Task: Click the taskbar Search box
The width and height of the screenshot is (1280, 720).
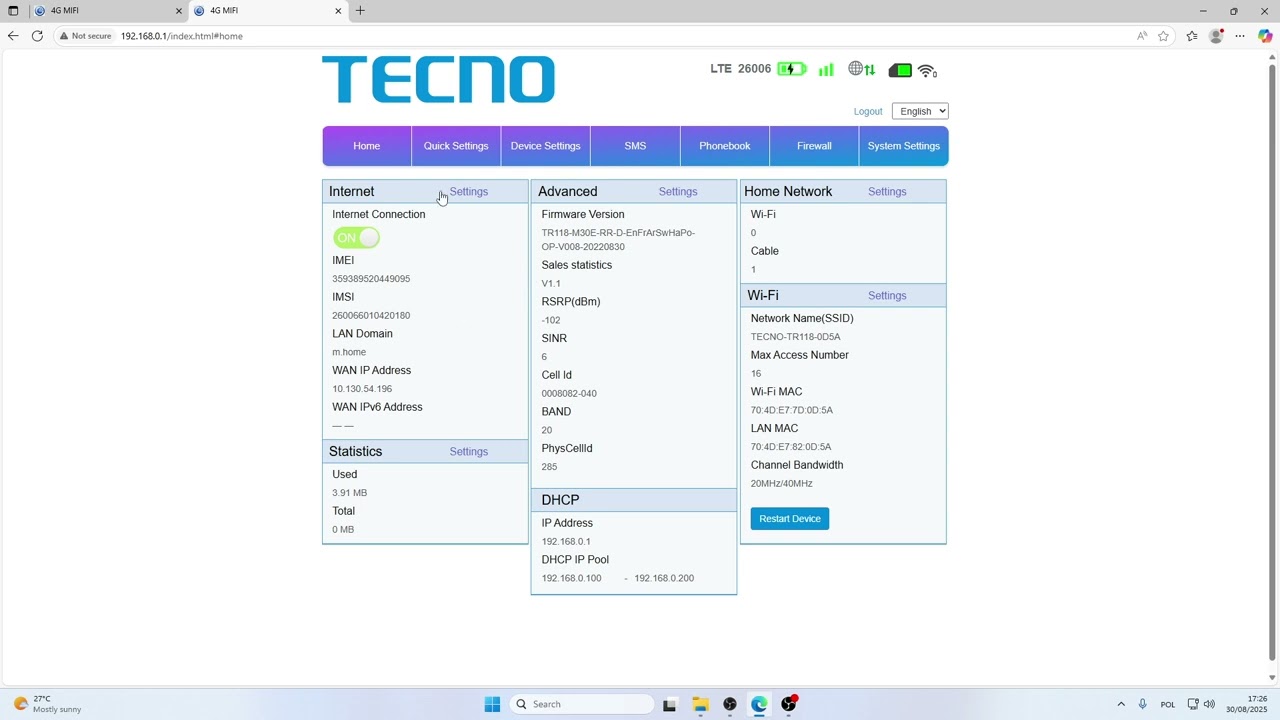Action: click(581, 704)
